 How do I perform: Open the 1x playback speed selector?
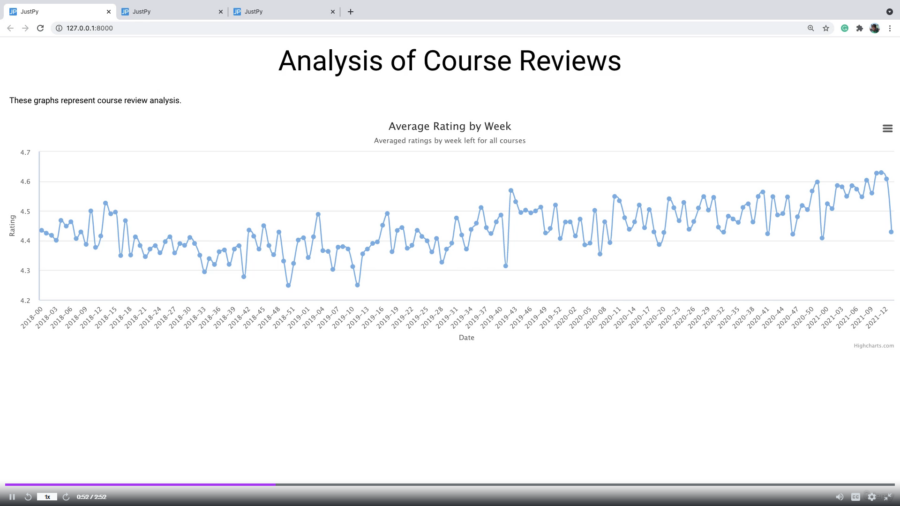tap(46, 496)
